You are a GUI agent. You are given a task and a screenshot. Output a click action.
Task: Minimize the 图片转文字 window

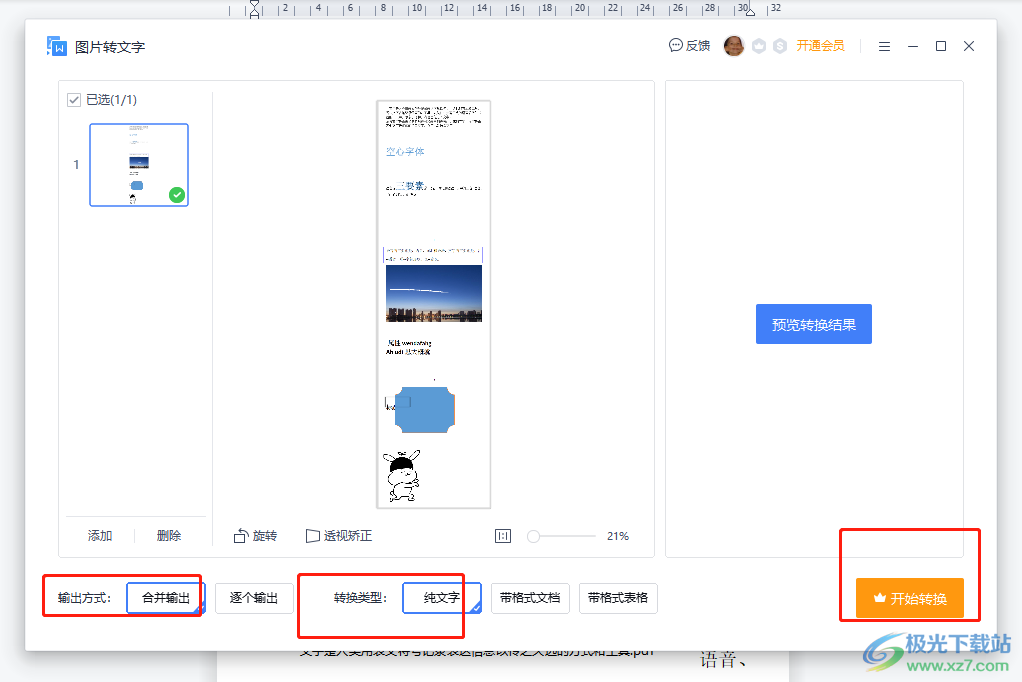pos(912,46)
